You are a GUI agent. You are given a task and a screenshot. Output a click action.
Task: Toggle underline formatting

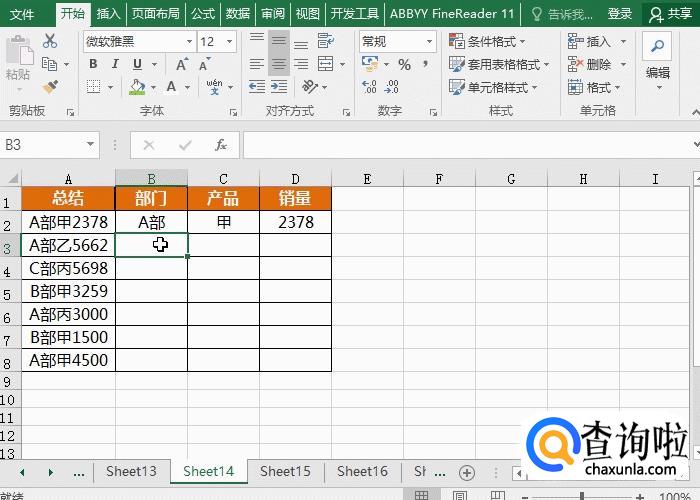138,64
